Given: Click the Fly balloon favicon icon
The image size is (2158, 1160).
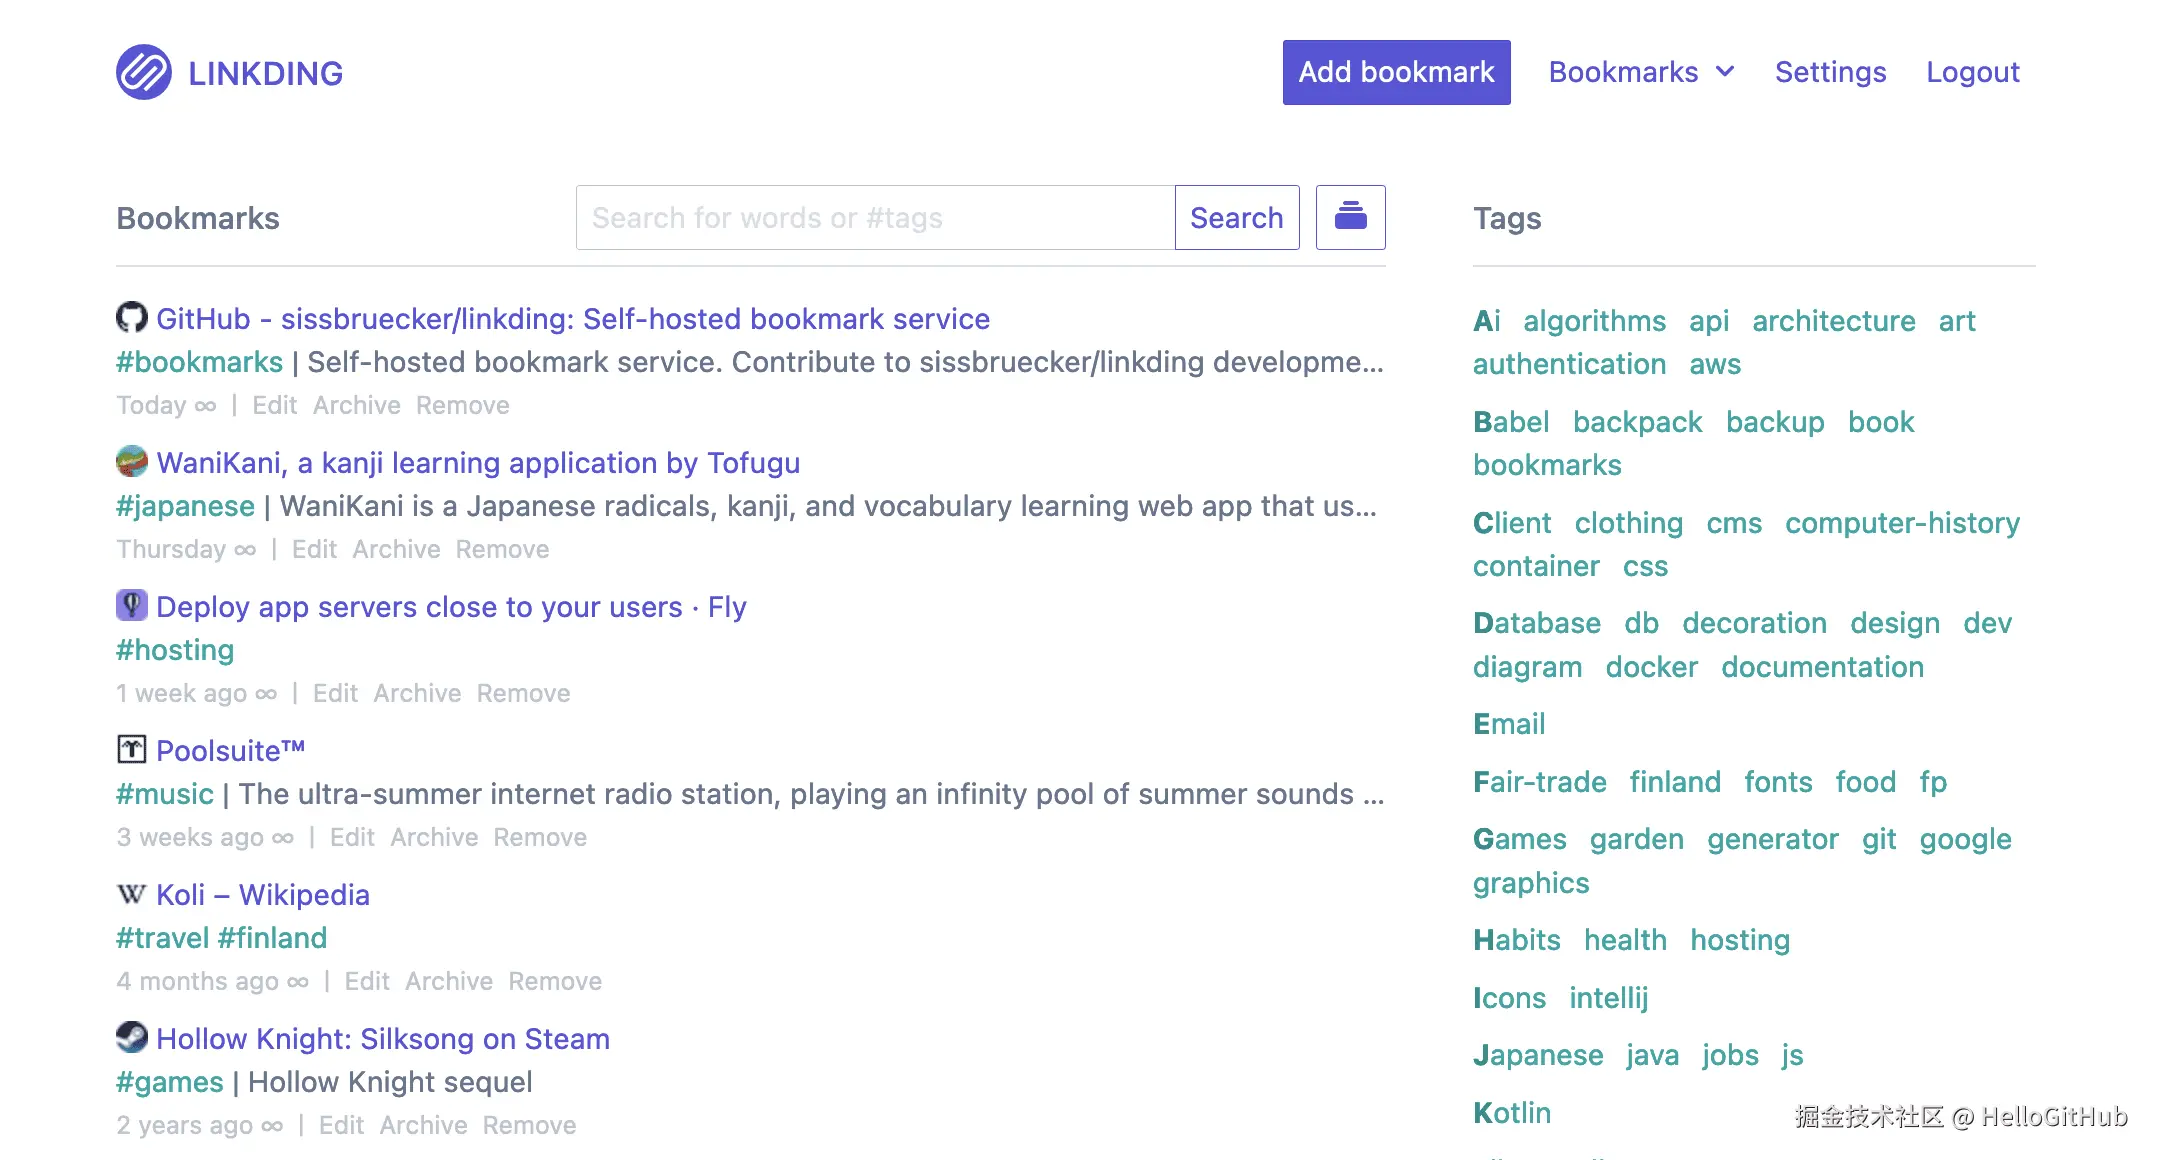Looking at the screenshot, I should click(x=131, y=606).
